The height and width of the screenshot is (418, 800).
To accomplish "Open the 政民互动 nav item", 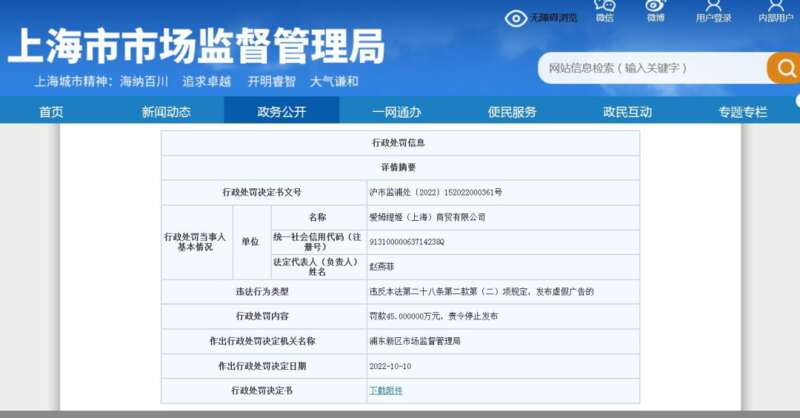I will click(628, 112).
